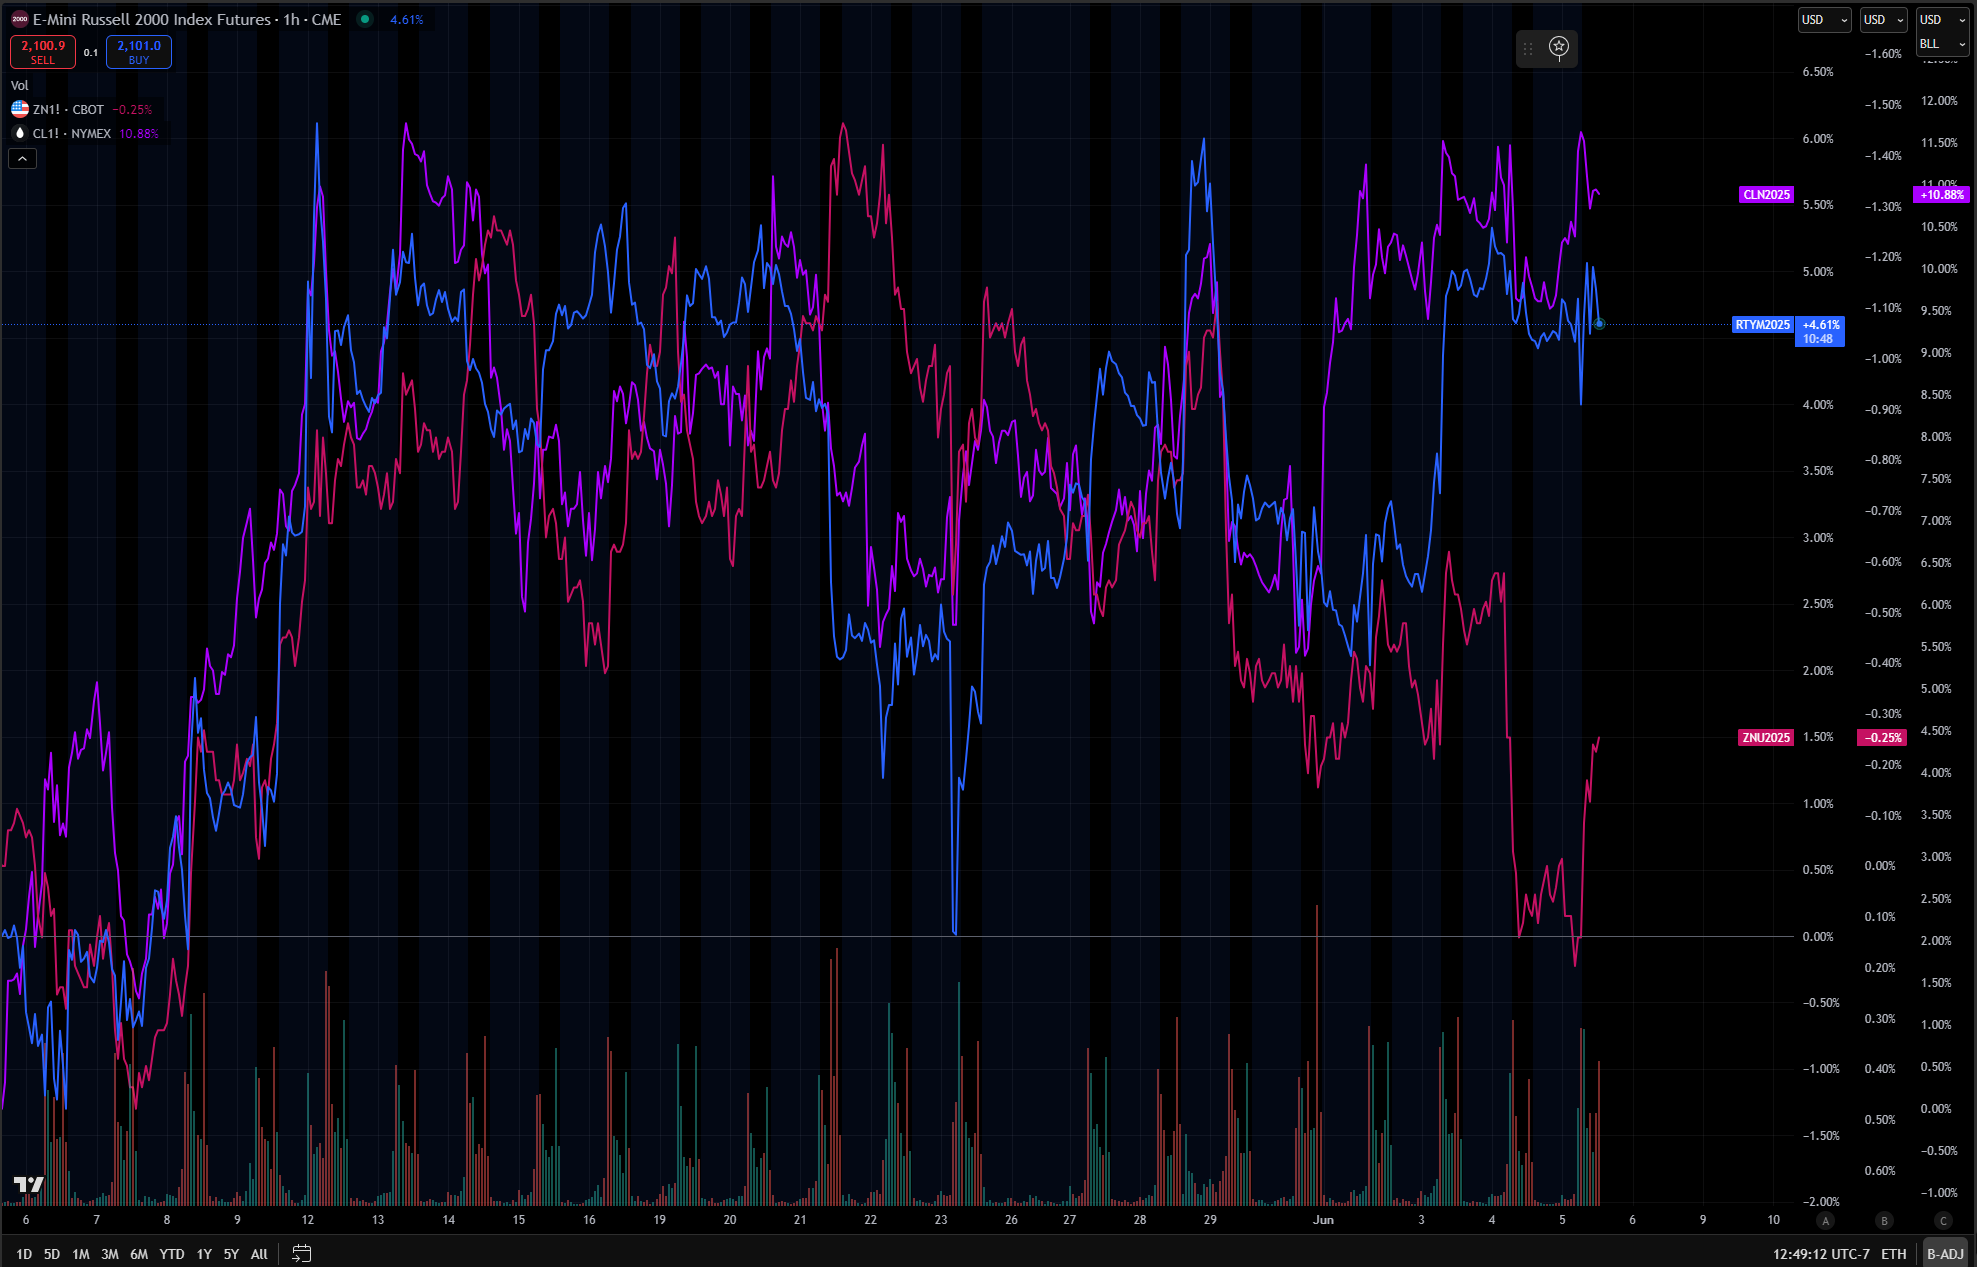1977x1267 pixels.
Task: Click the SELL 2,100.9 button
Action: (43, 52)
